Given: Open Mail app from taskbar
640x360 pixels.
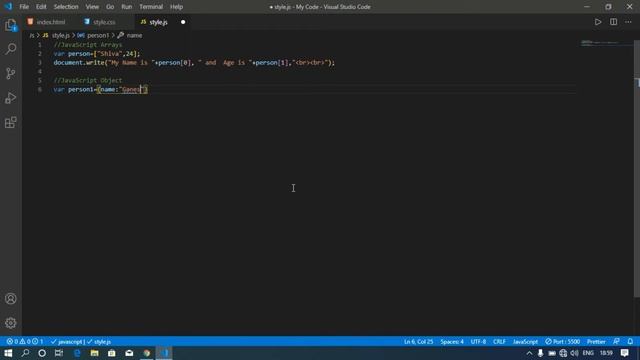Looking at the screenshot, I should click(129, 353).
